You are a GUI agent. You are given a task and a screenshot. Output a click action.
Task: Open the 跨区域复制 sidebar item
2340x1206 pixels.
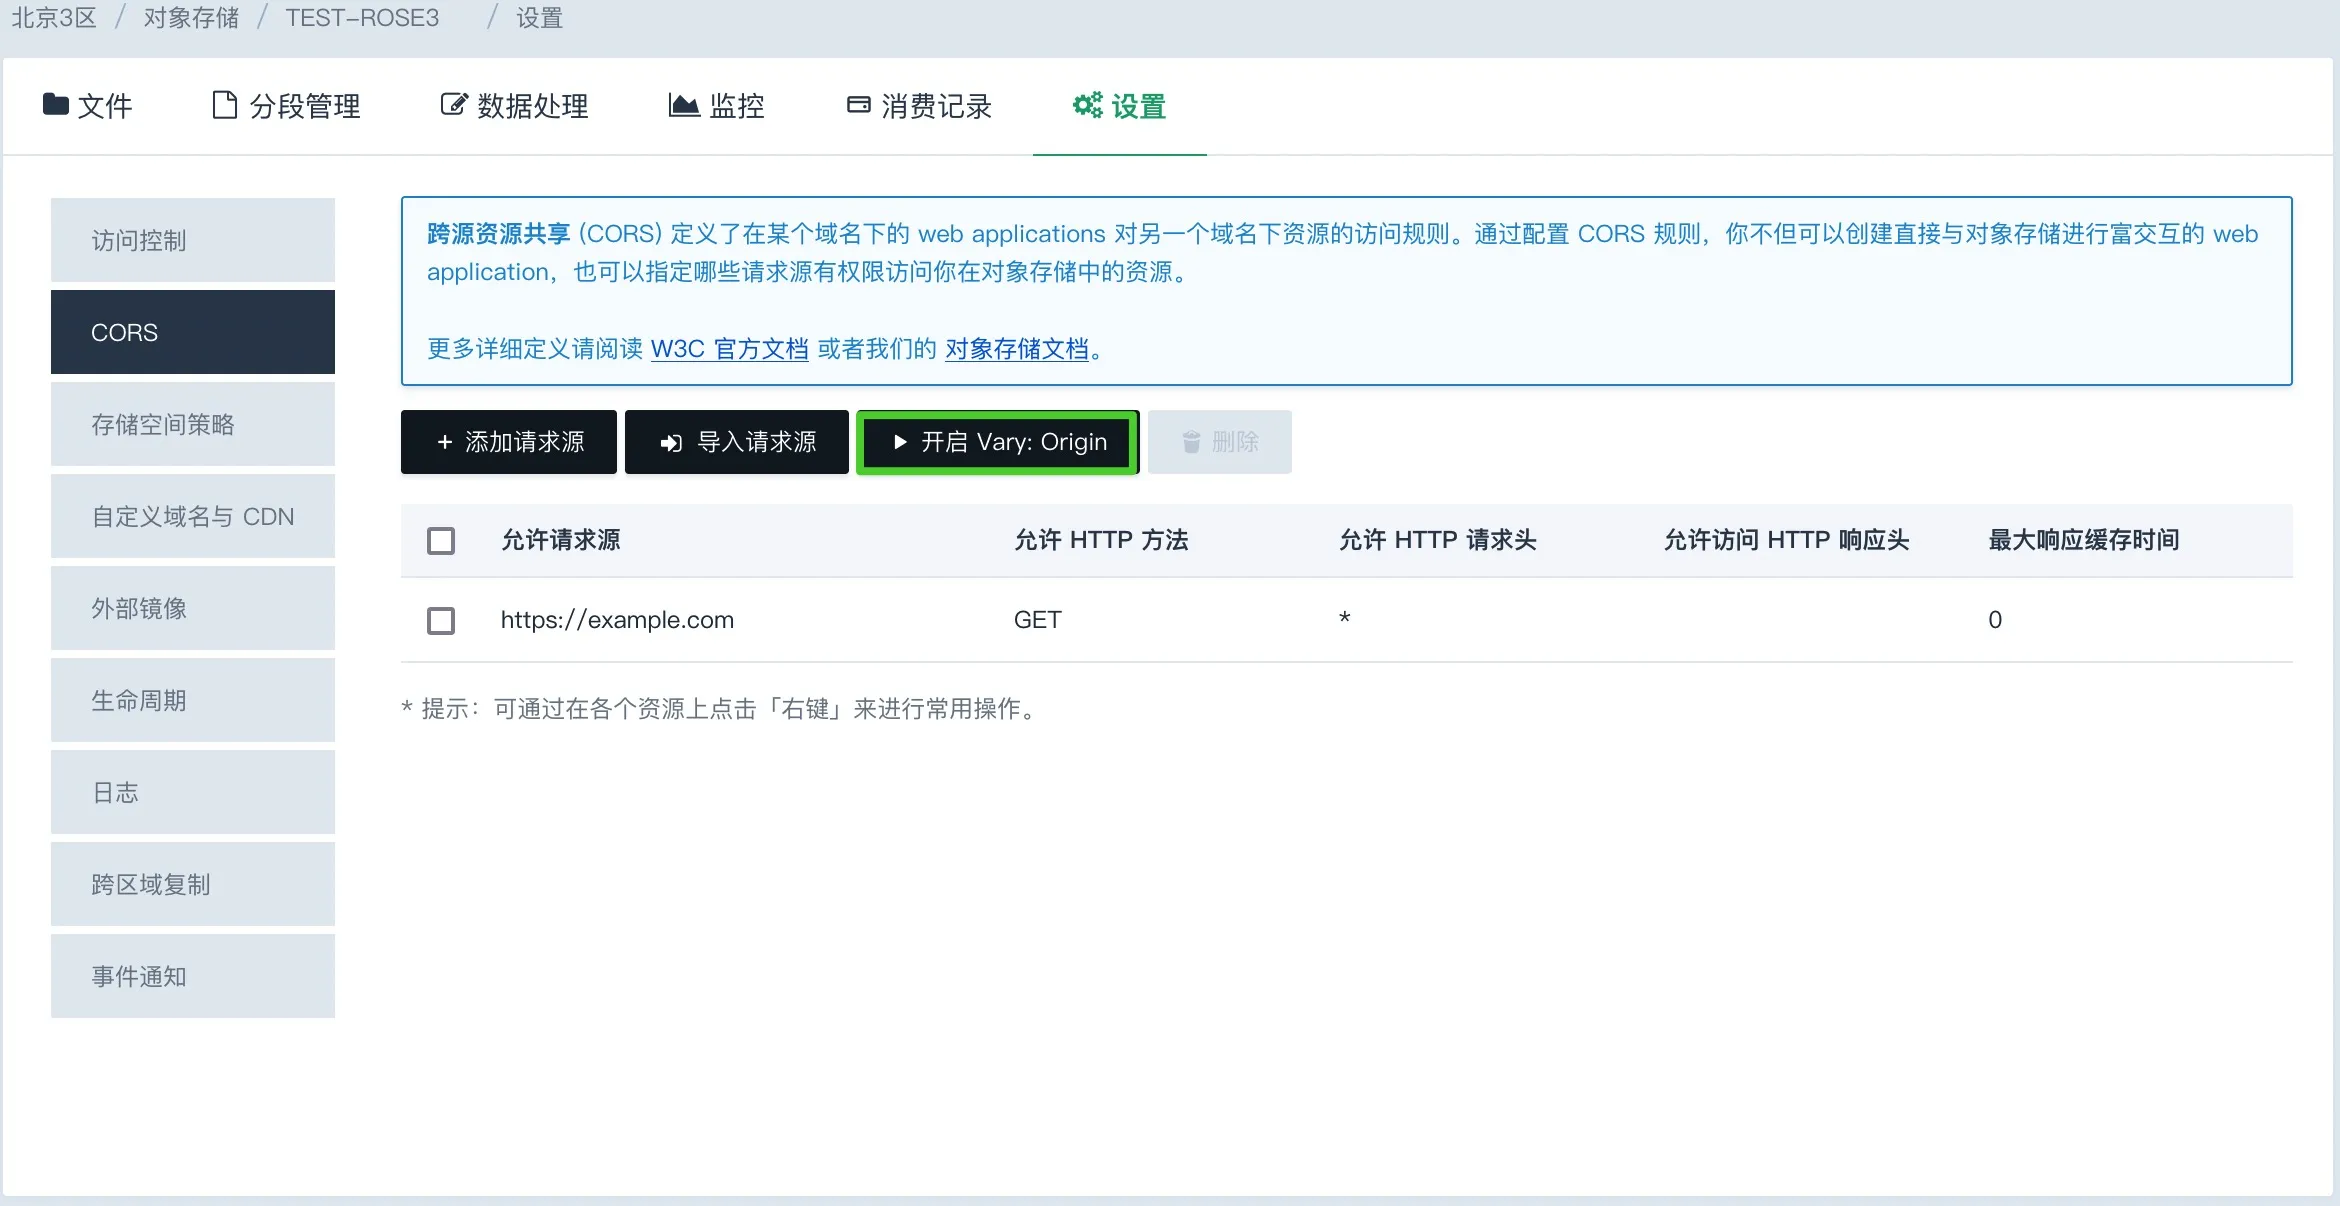pos(193,884)
